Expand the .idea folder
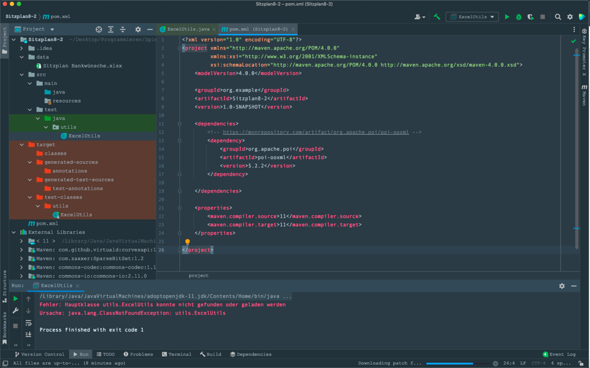 point(22,48)
